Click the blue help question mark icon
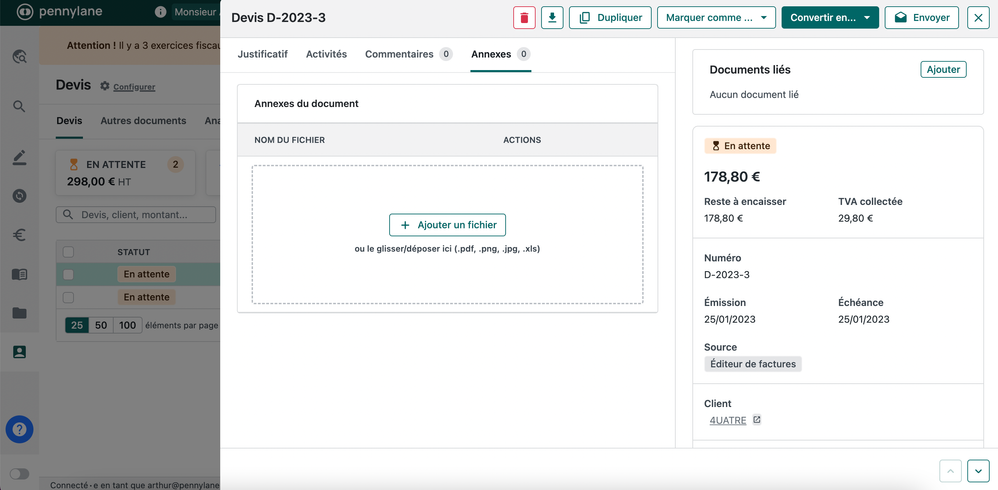Screen dimensions: 998x490 19,429
